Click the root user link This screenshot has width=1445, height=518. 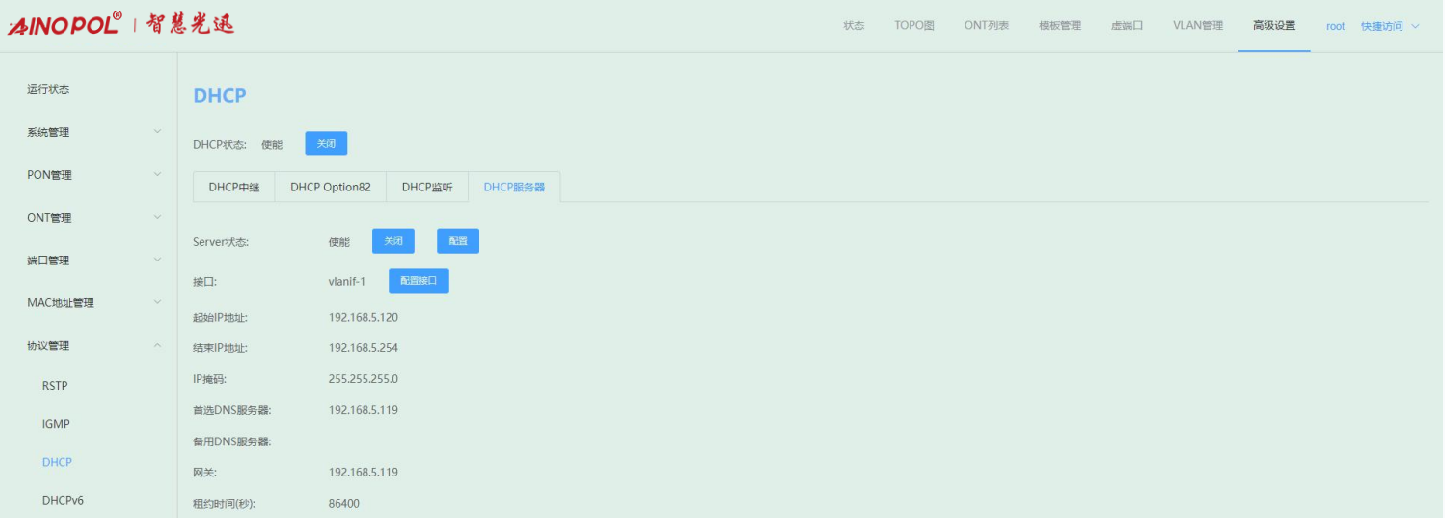pos(1335,26)
